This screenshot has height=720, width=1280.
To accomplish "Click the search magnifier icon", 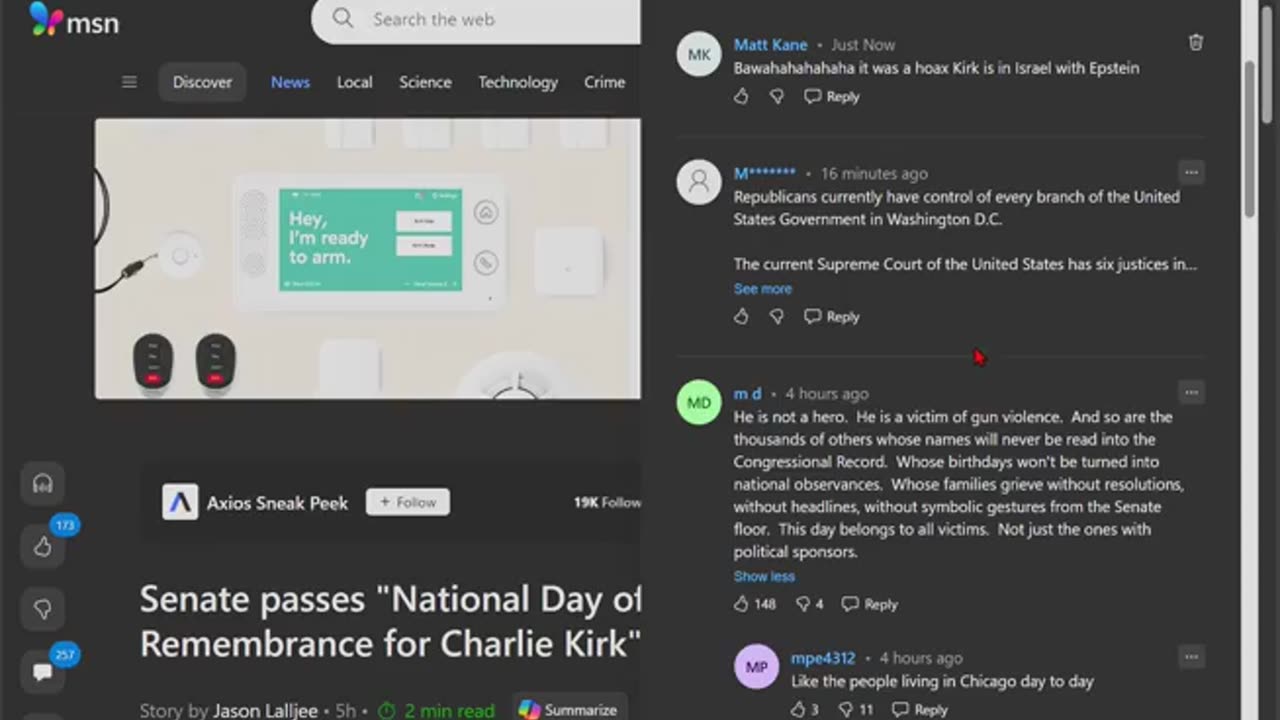I will [343, 19].
